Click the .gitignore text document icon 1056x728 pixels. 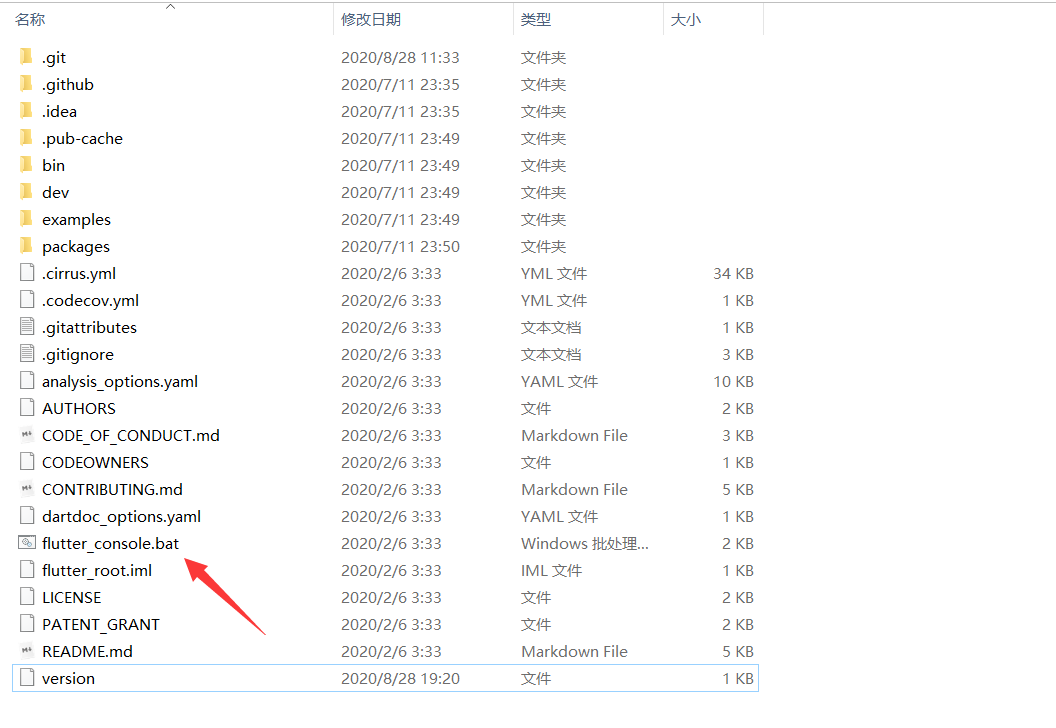pyautogui.click(x=27, y=354)
